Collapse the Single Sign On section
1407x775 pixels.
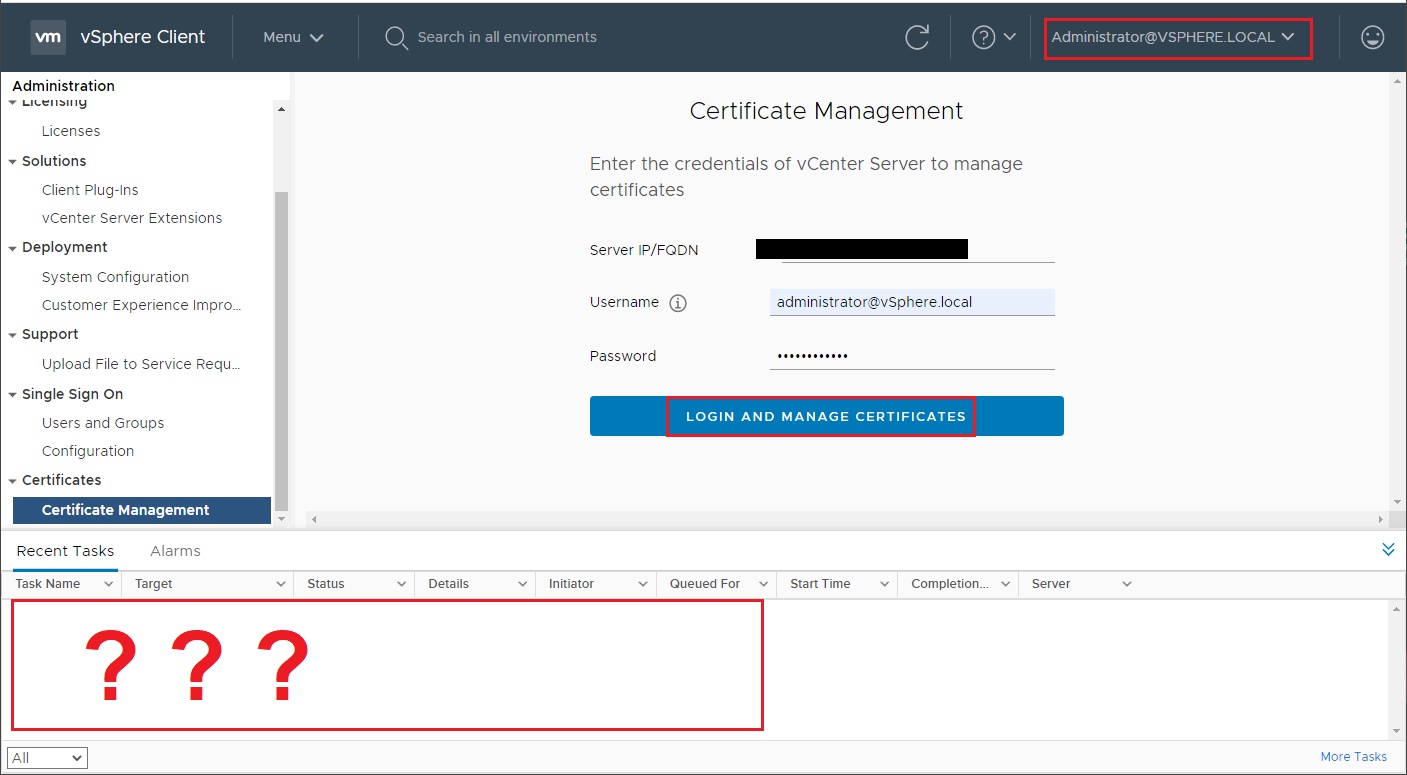[x=13, y=395]
